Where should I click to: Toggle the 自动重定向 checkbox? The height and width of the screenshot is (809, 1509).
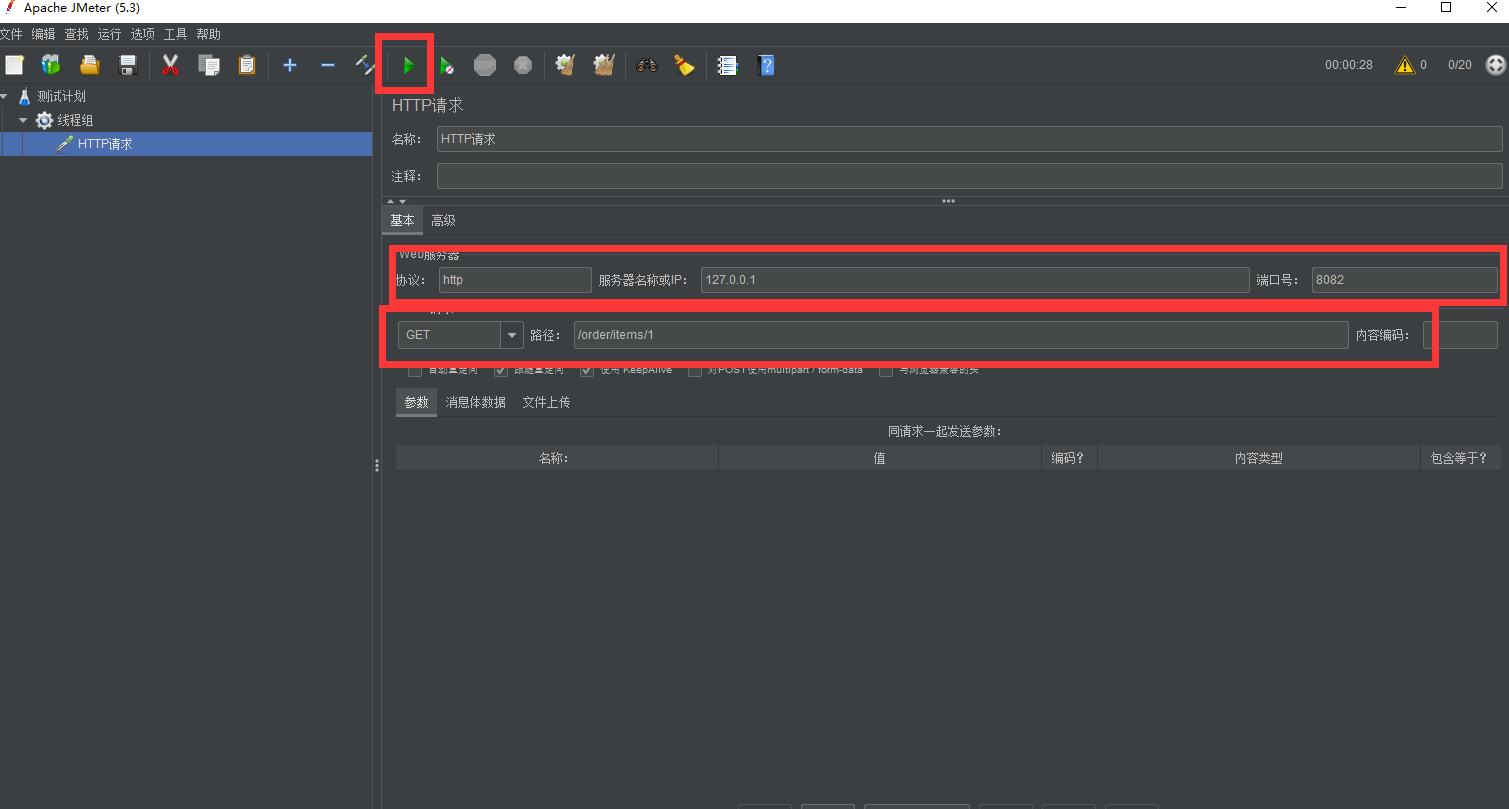tap(415, 370)
